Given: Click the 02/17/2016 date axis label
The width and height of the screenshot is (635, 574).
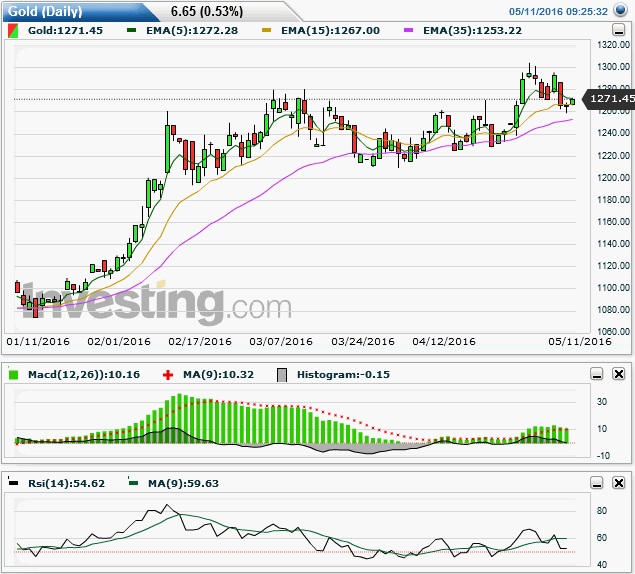Looking at the screenshot, I should (200, 342).
